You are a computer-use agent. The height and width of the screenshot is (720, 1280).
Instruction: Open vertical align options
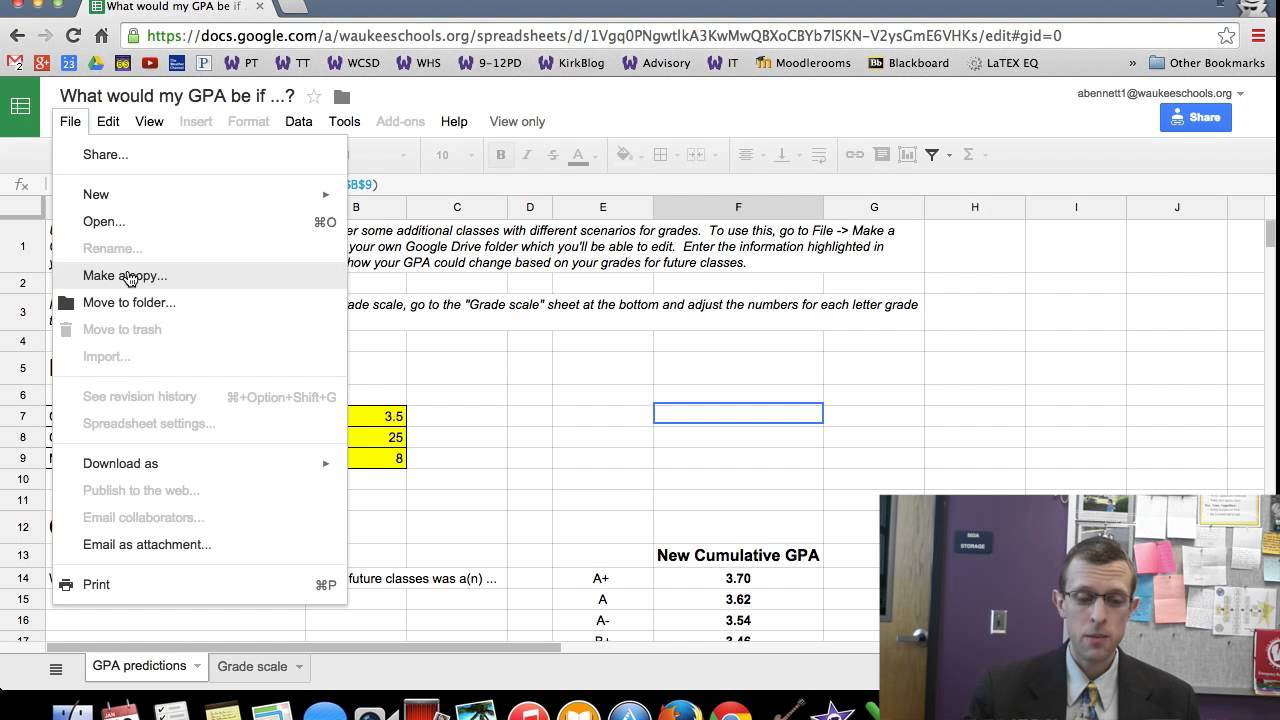(782, 155)
